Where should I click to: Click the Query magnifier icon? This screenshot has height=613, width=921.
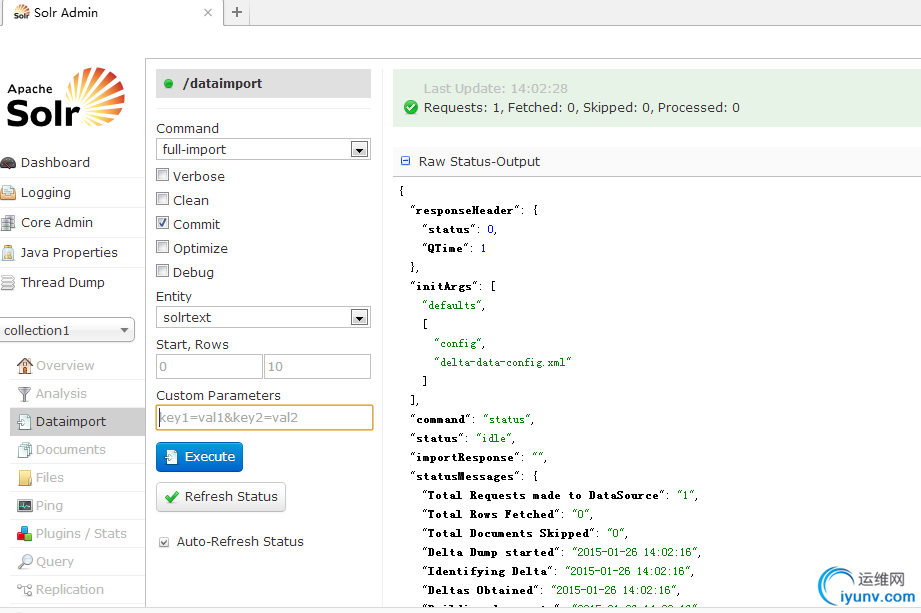pos(25,562)
